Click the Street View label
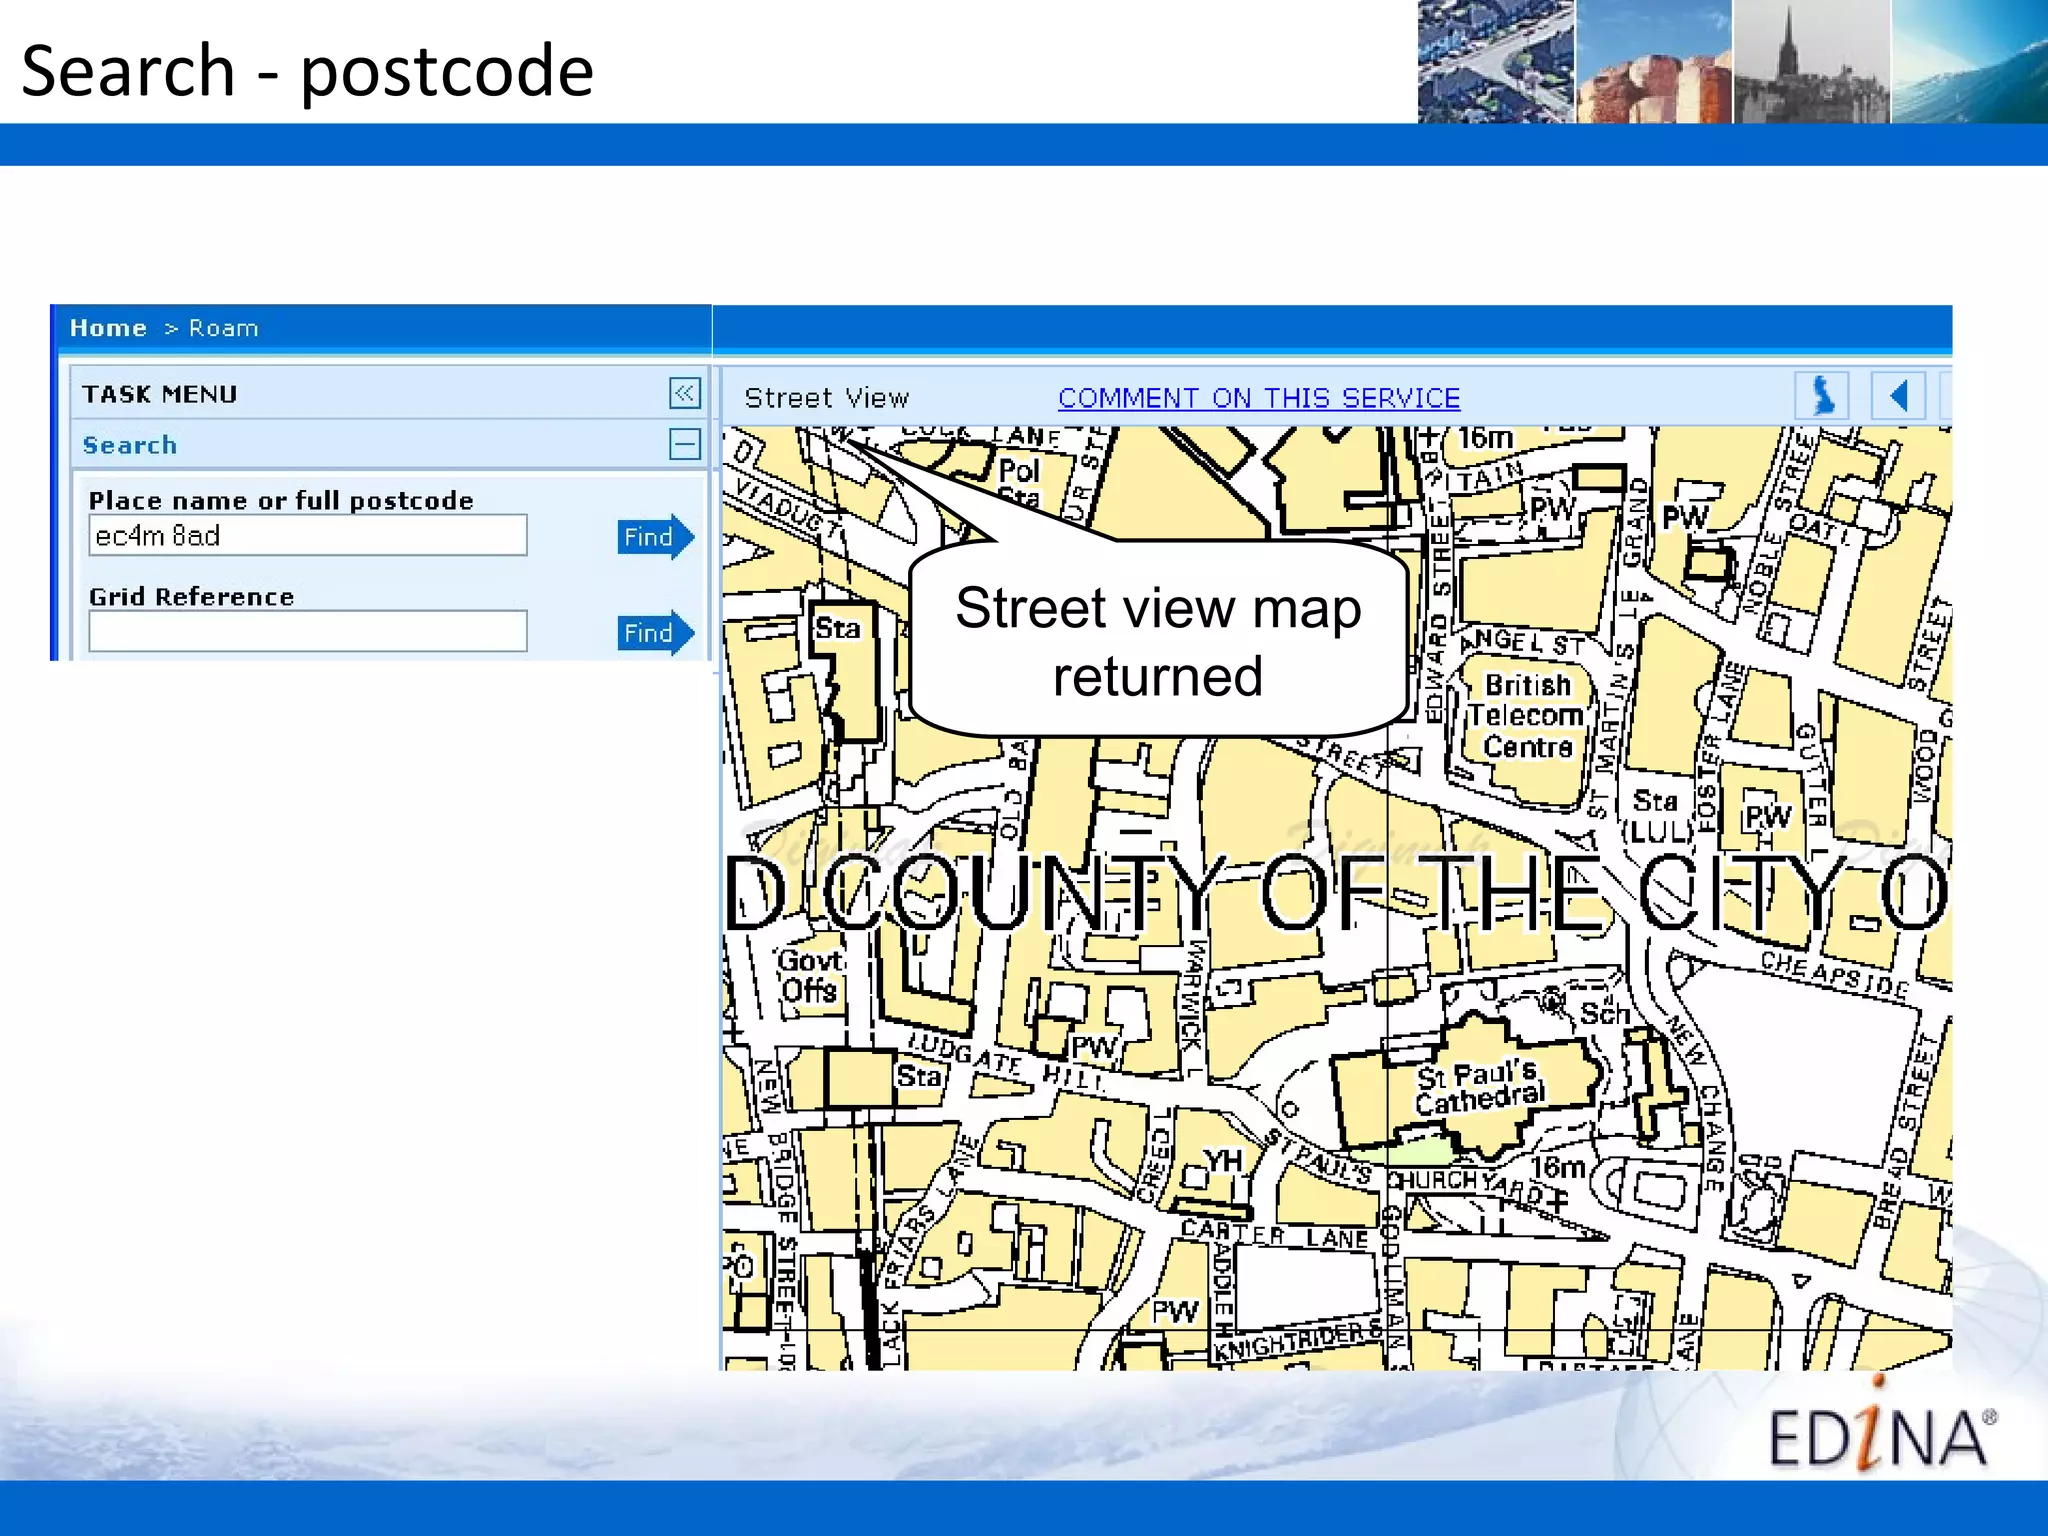Image resolution: width=2048 pixels, height=1536 pixels. 827,398
